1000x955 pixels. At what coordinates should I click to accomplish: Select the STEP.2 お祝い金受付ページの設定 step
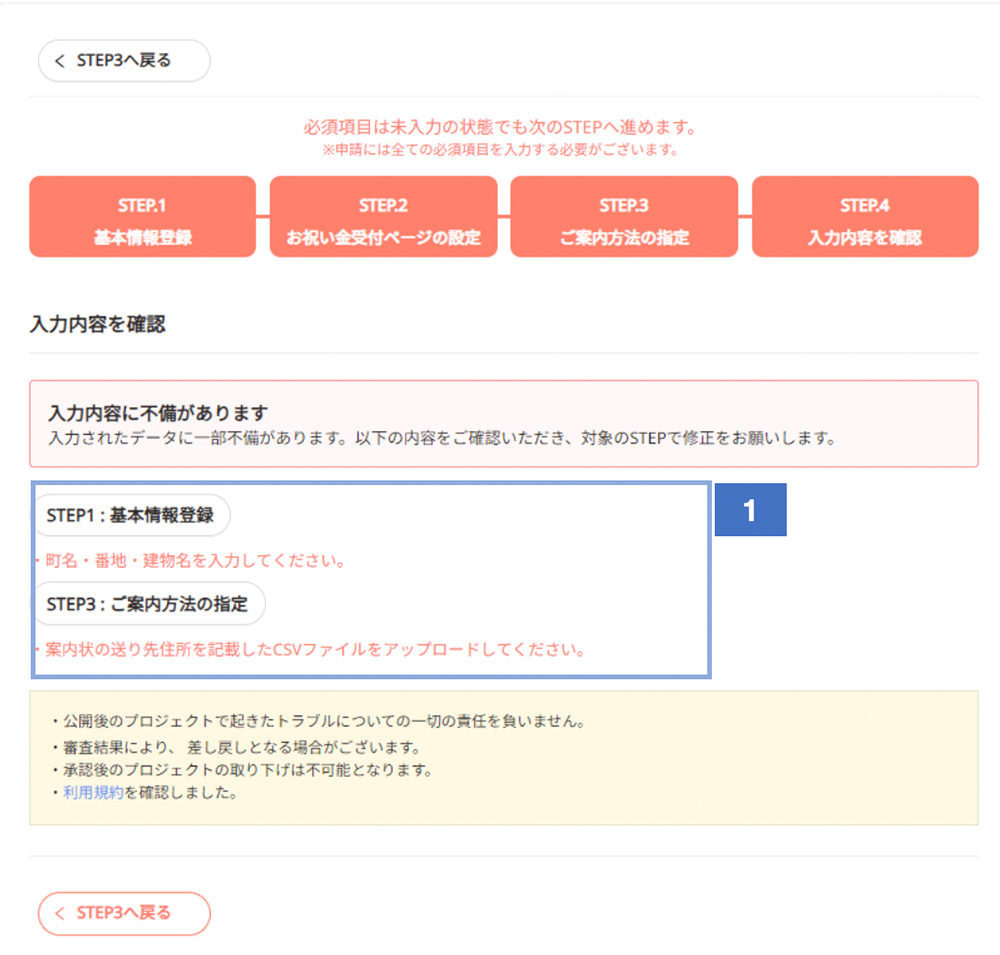[x=383, y=217]
